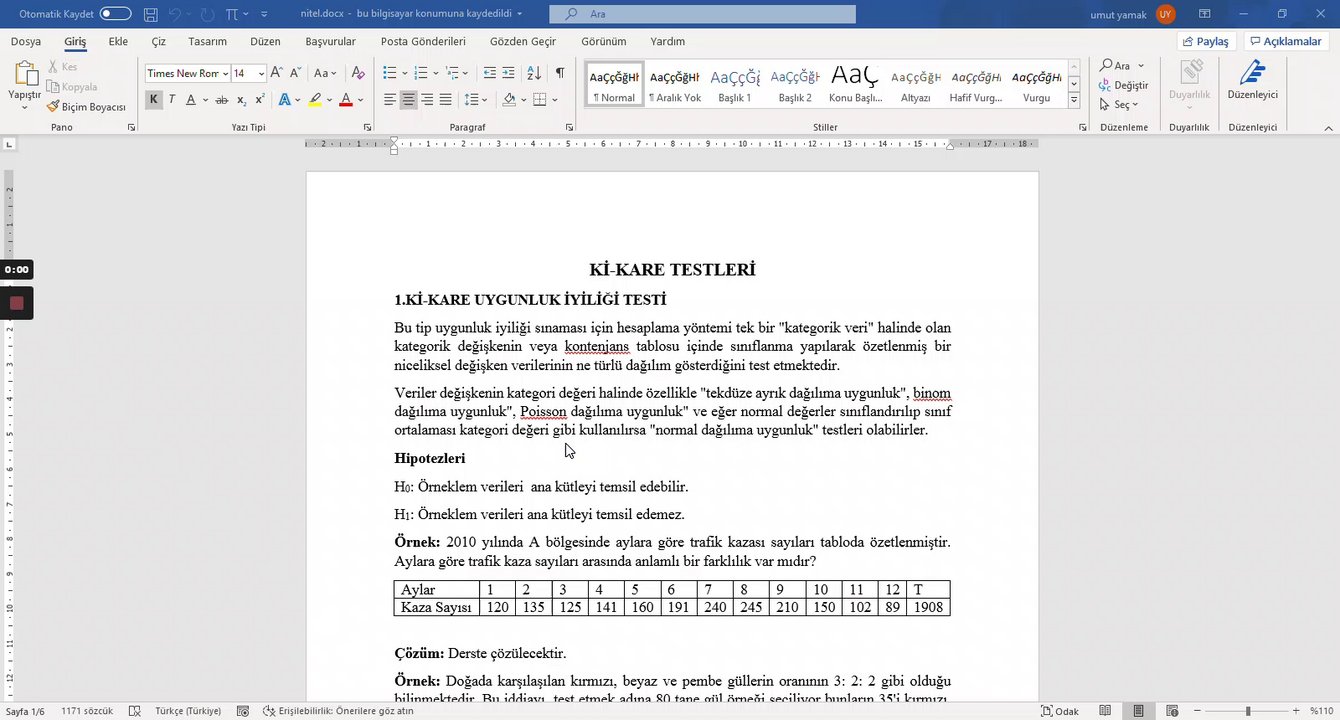The height and width of the screenshot is (720, 1340).
Task: Apply the multilevel list icon
Action: (x=453, y=73)
